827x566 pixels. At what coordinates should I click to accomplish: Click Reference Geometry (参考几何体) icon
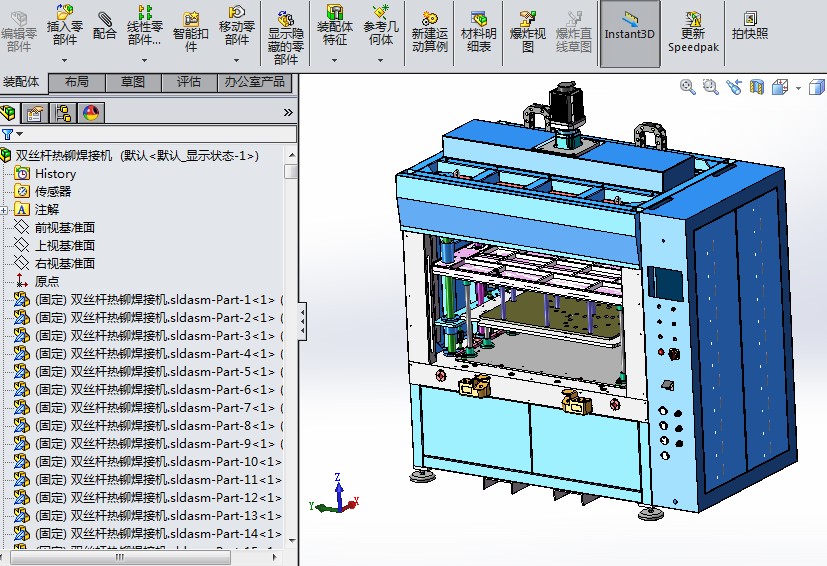380,26
